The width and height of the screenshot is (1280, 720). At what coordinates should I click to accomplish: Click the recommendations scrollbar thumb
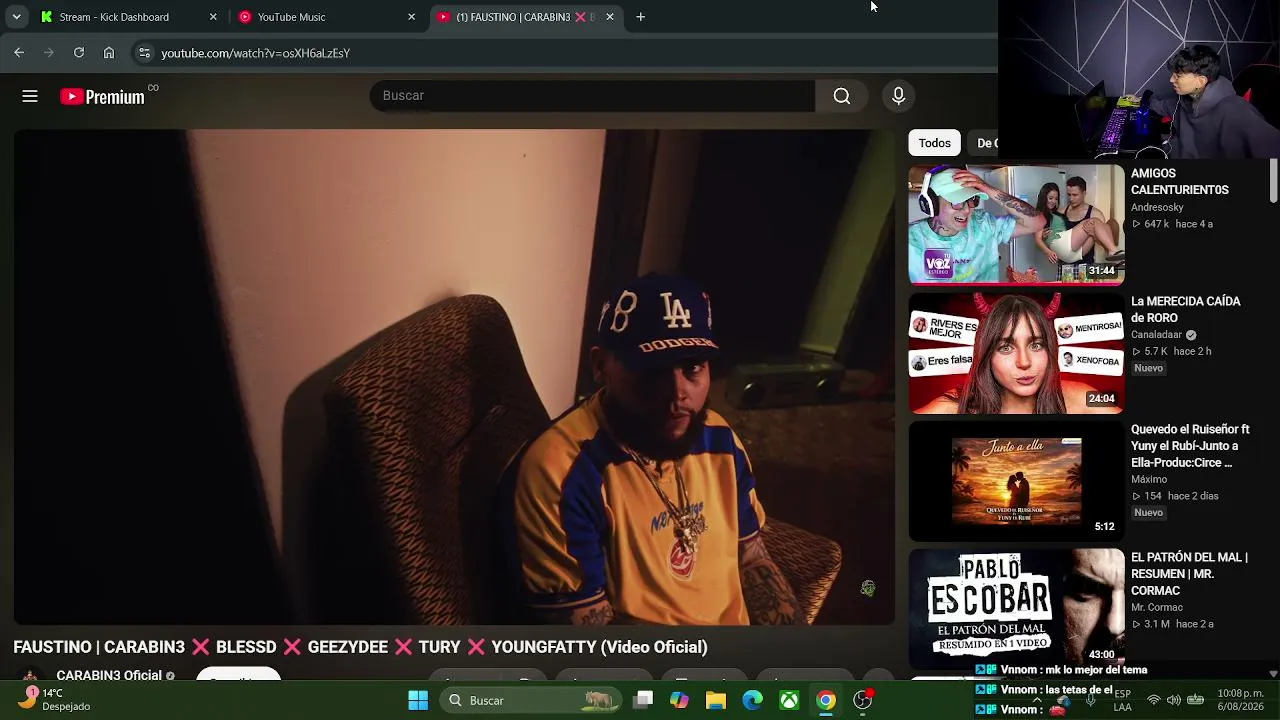[x=1273, y=180]
